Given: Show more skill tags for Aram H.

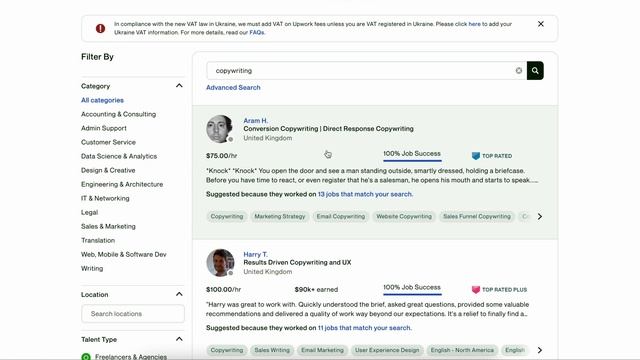Looking at the screenshot, I should (540, 216).
